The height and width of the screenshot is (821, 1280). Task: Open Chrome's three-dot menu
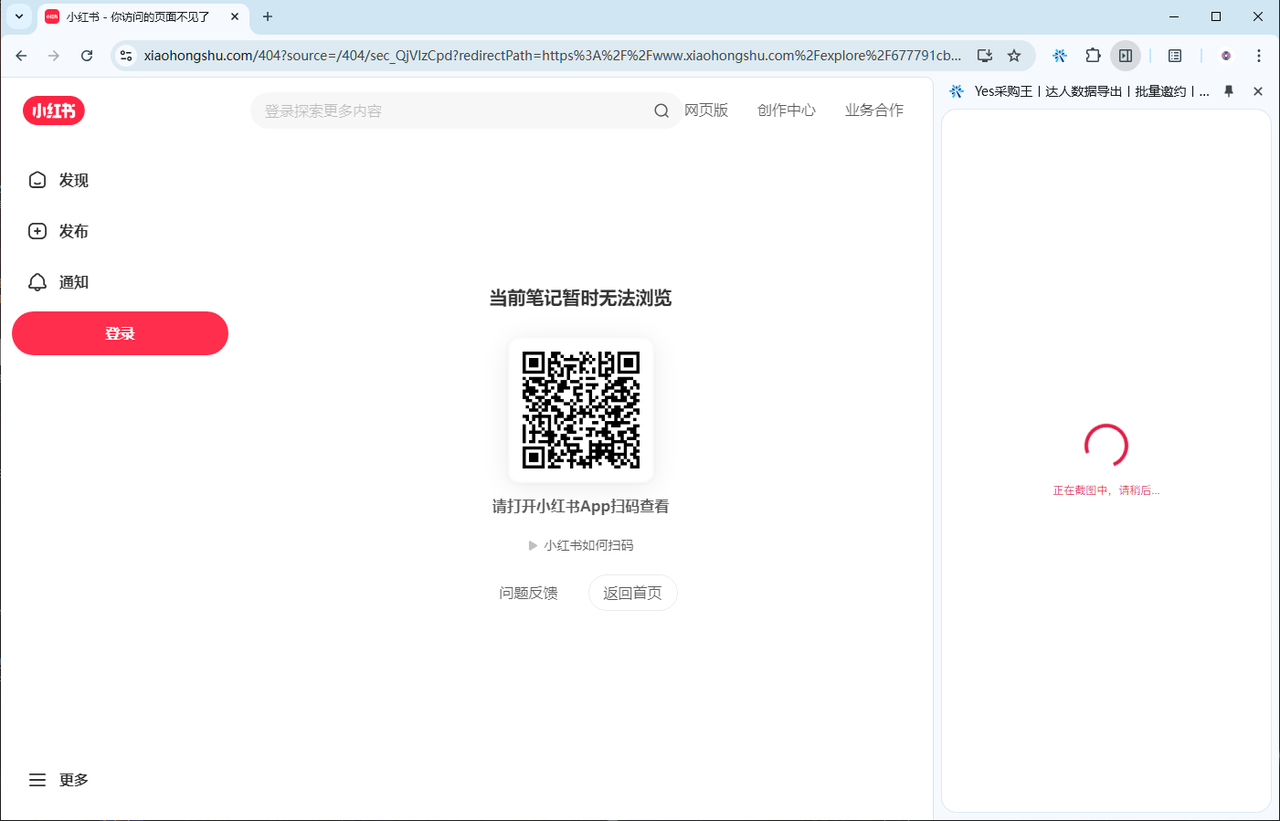(1258, 56)
